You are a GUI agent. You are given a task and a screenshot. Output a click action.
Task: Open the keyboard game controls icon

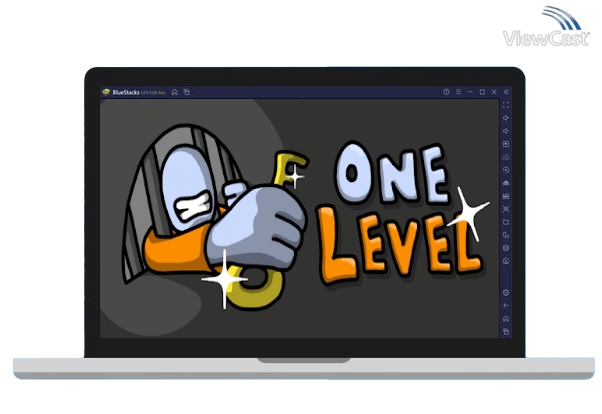(x=506, y=157)
